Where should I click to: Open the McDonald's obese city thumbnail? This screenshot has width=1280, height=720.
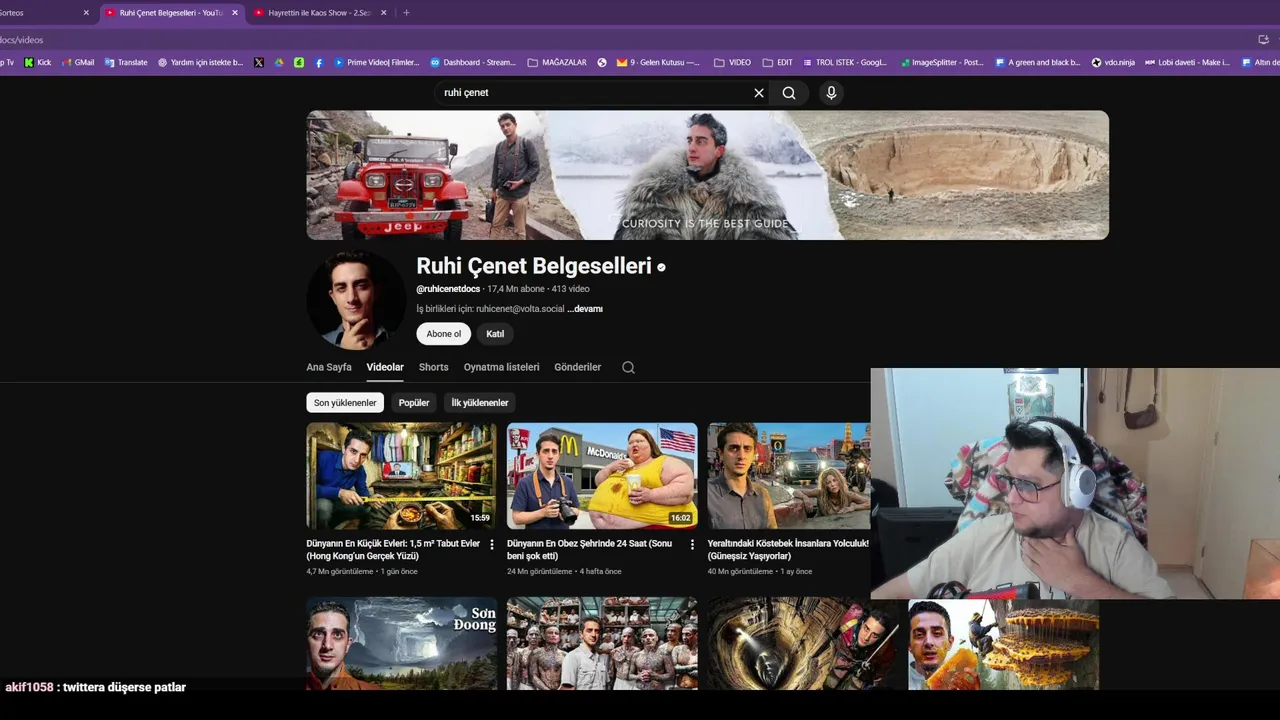[602, 476]
